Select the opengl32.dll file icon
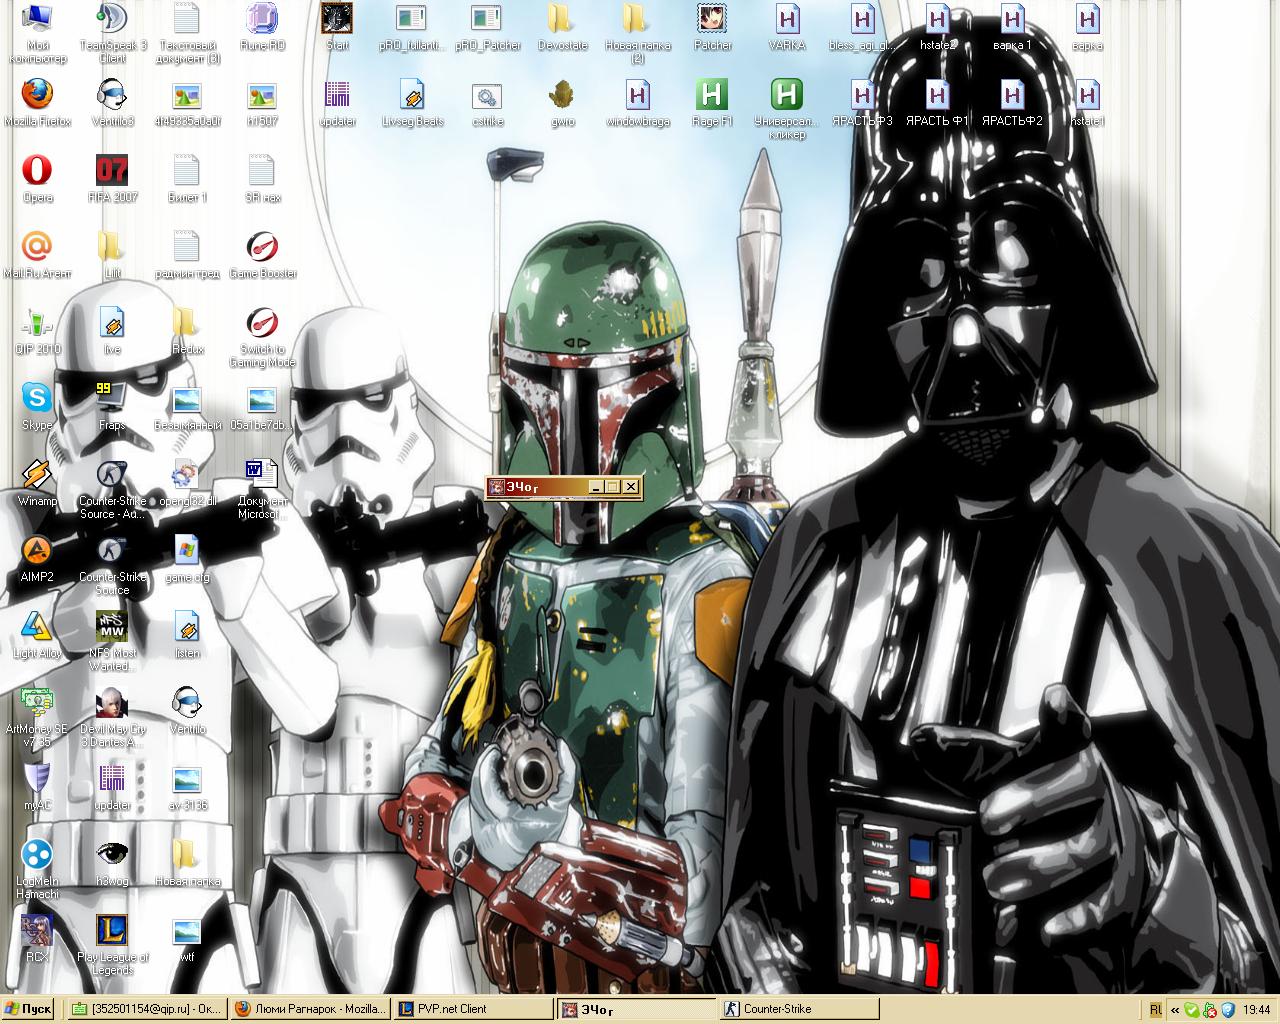The image size is (1280, 1024). pyautogui.click(x=187, y=483)
